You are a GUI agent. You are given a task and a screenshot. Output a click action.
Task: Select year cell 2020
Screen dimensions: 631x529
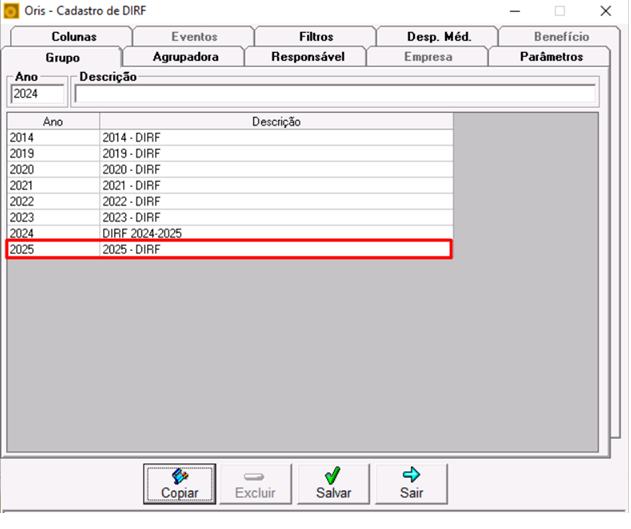point(53,170)
